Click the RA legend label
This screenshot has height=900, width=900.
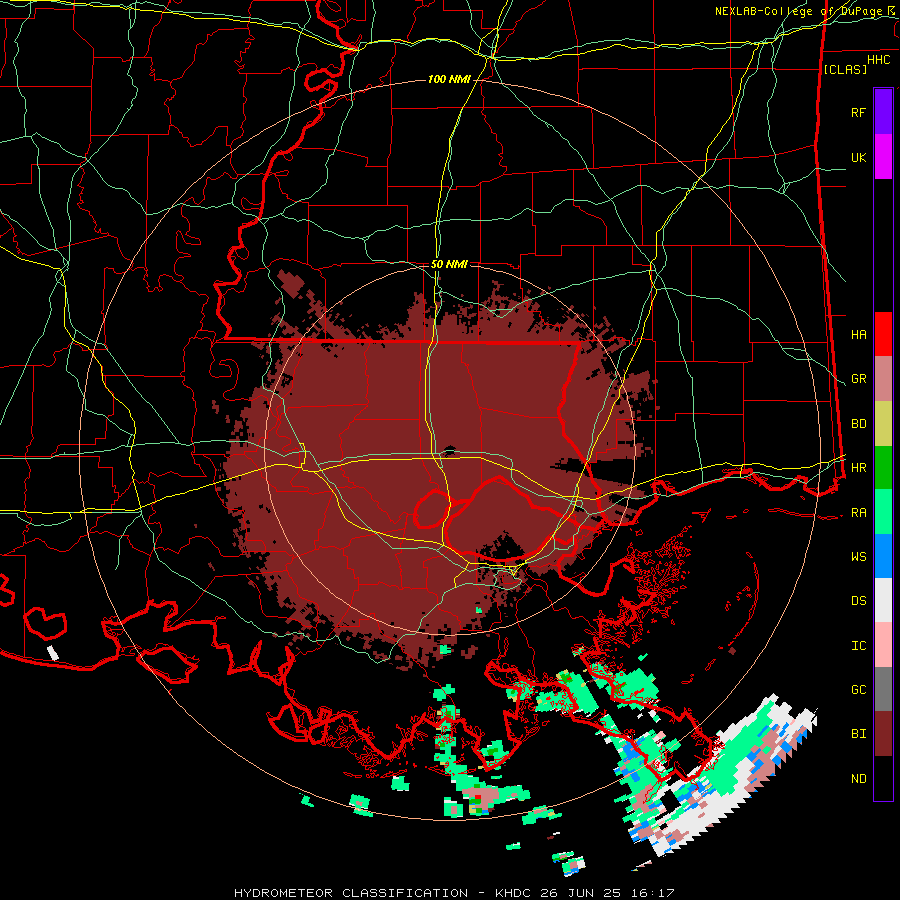(x=858, y=513)
